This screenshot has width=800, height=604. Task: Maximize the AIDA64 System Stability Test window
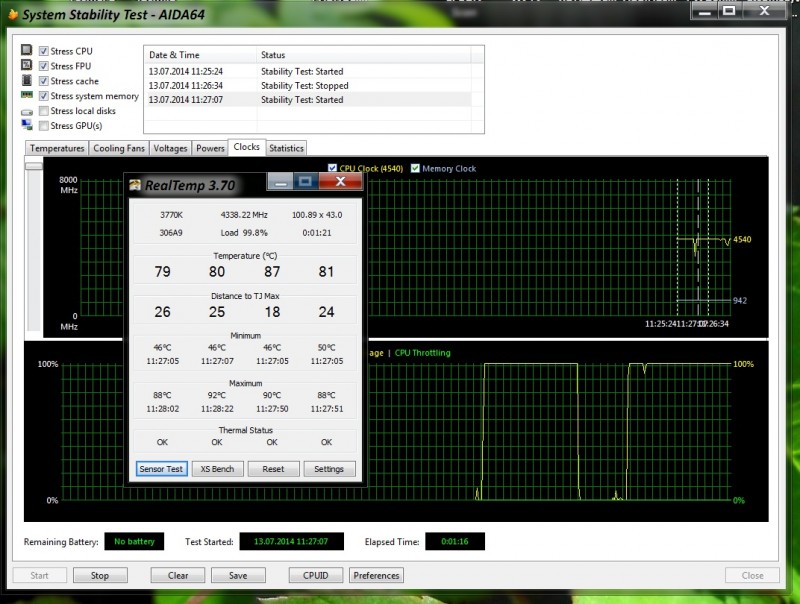point(730,11)
